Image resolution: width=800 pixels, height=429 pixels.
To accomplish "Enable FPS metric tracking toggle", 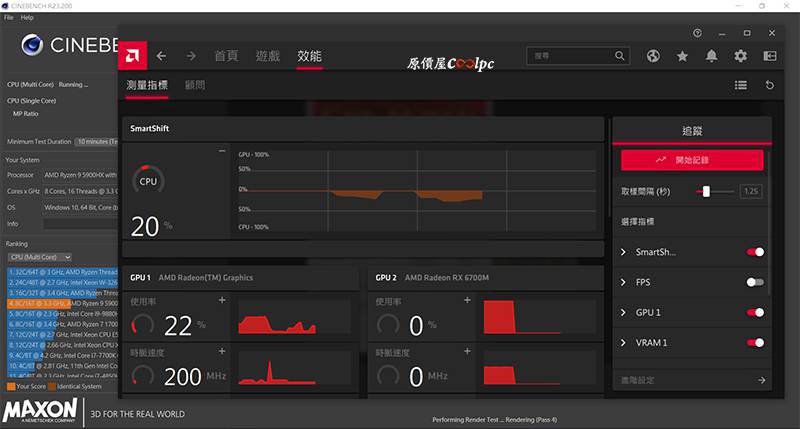I will 755,282.
